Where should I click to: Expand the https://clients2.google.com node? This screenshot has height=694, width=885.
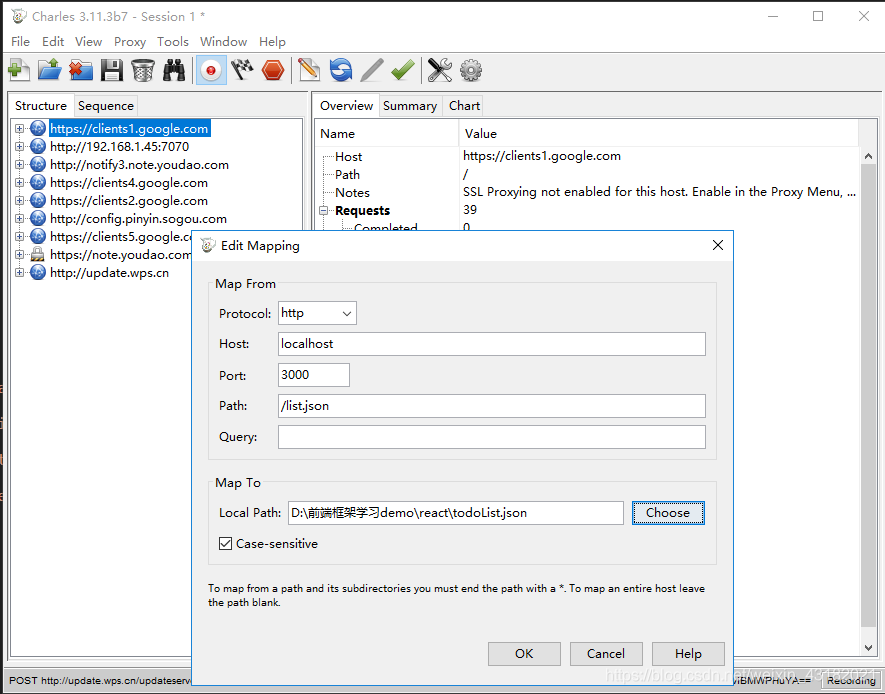pyautogui.click(x=19, y=201)
